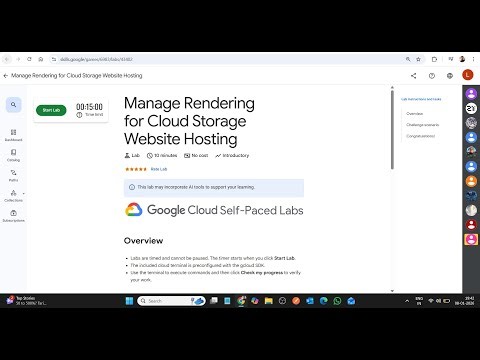Screen dimensions: 480x360
Task: Click the browser forward button
Action: click(x=18, y=59)
